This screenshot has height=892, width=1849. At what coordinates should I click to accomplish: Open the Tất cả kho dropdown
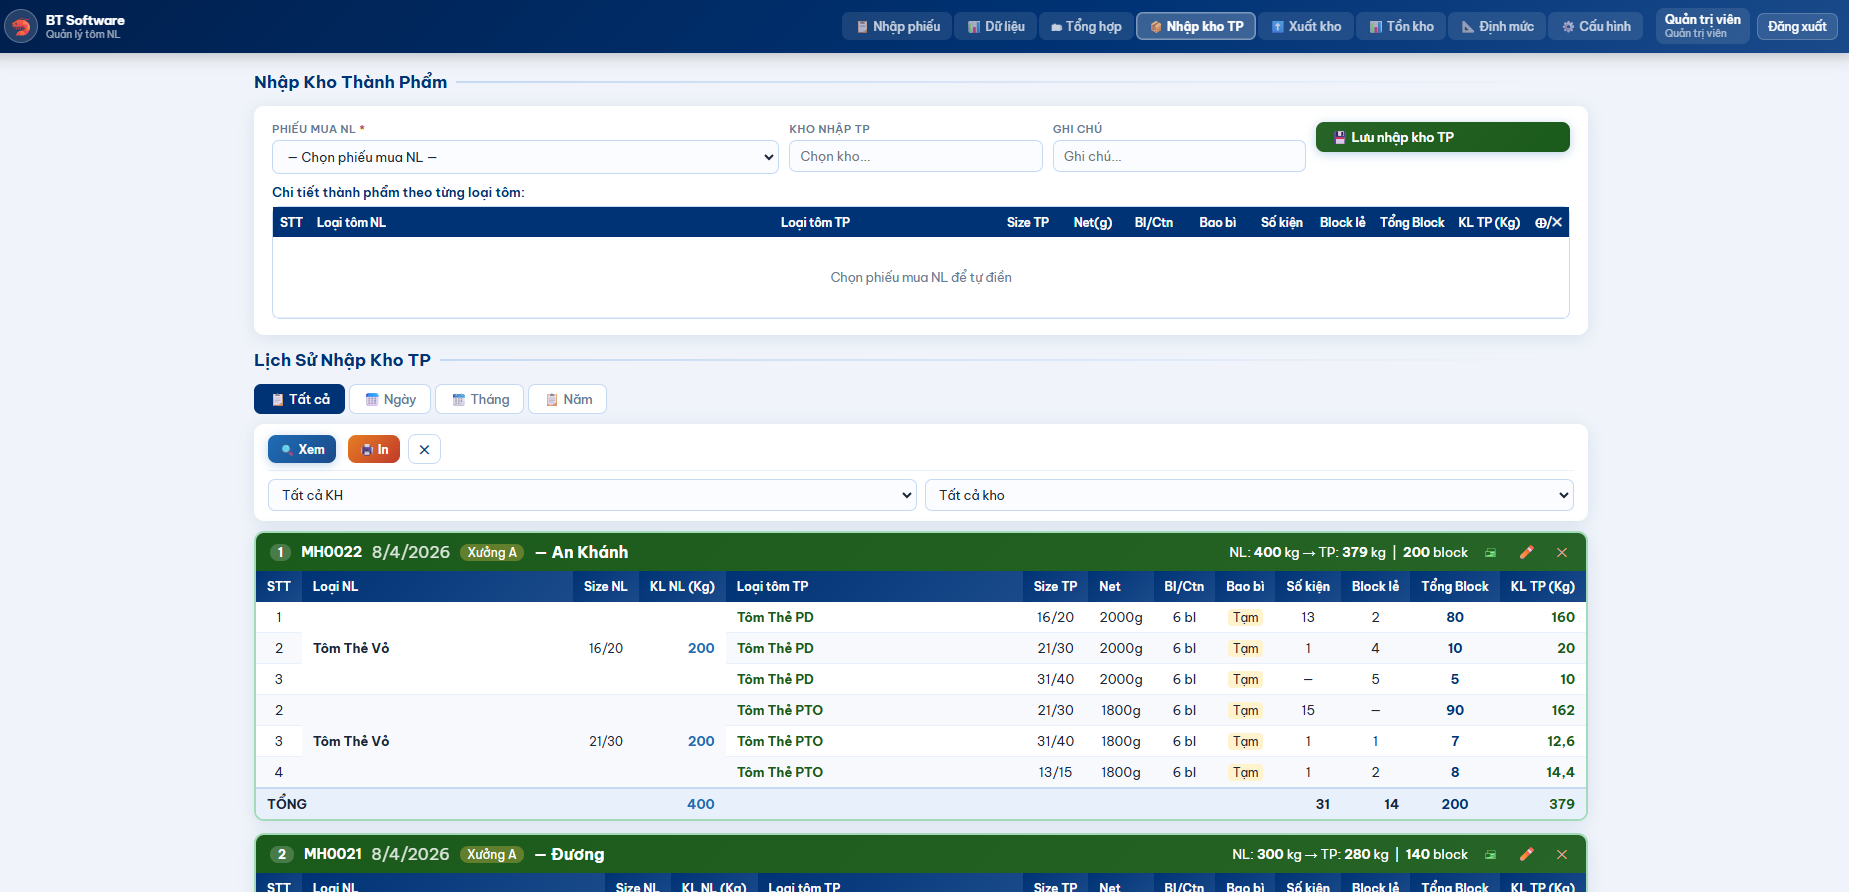[x=1248, y=496]
